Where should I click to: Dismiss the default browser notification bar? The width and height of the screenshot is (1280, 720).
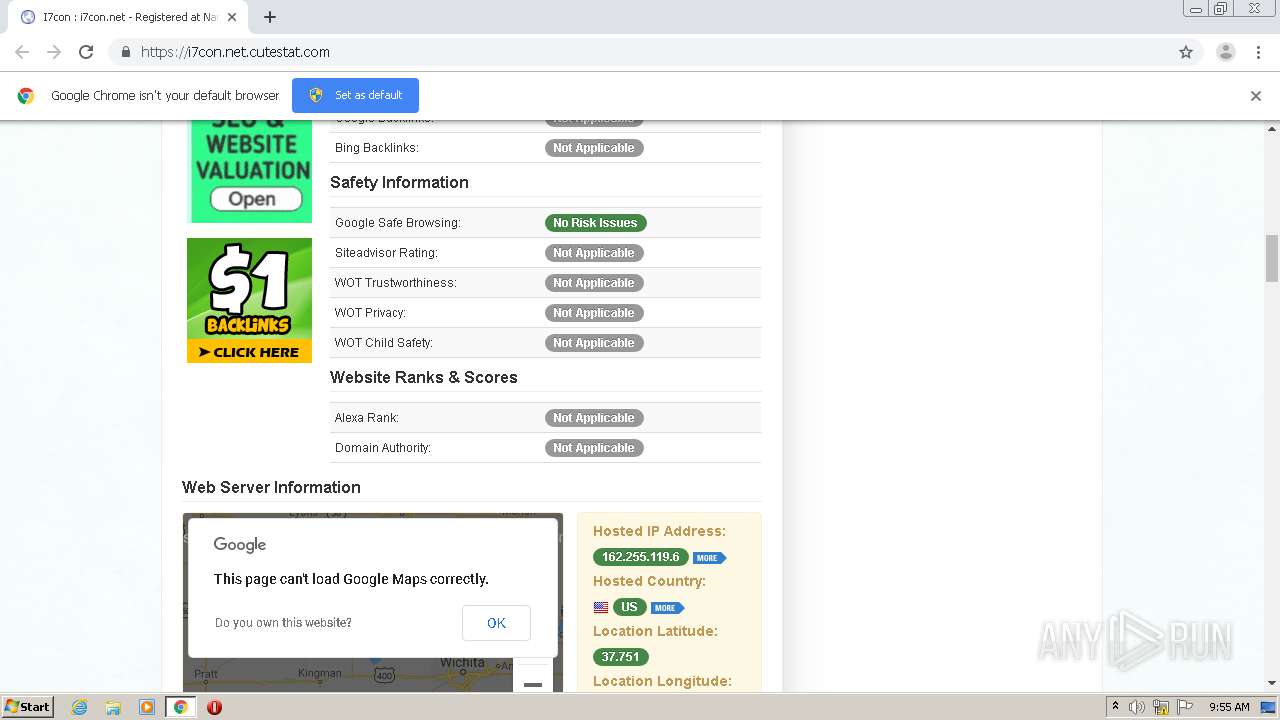tap(1256, 96)
